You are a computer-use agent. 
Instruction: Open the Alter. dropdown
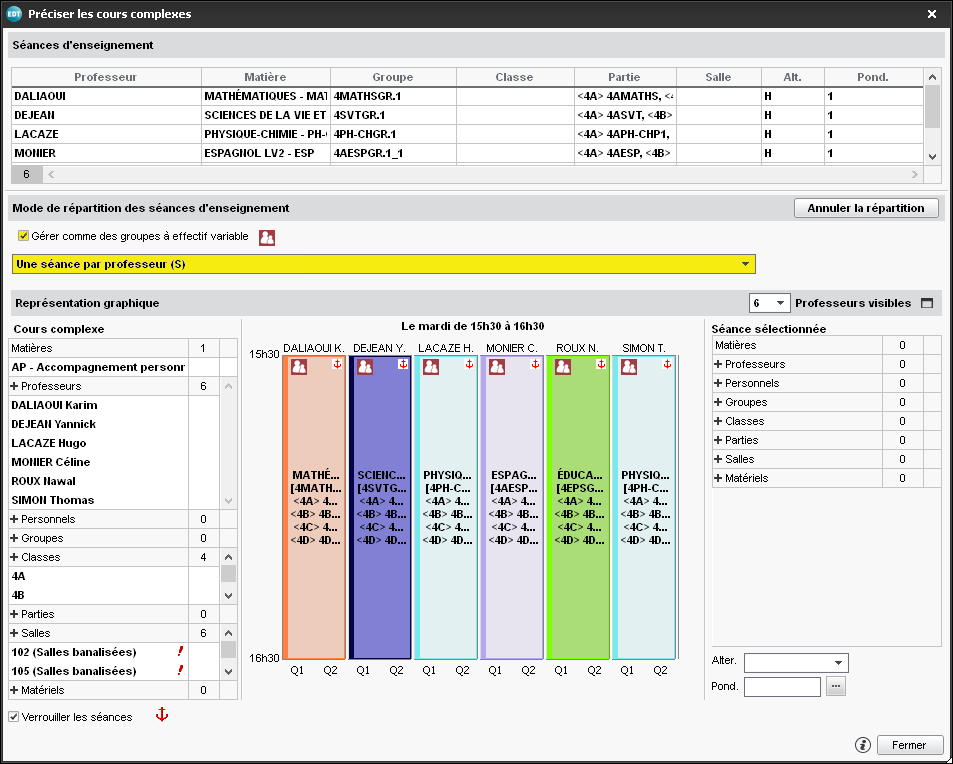tap(796, 662)
